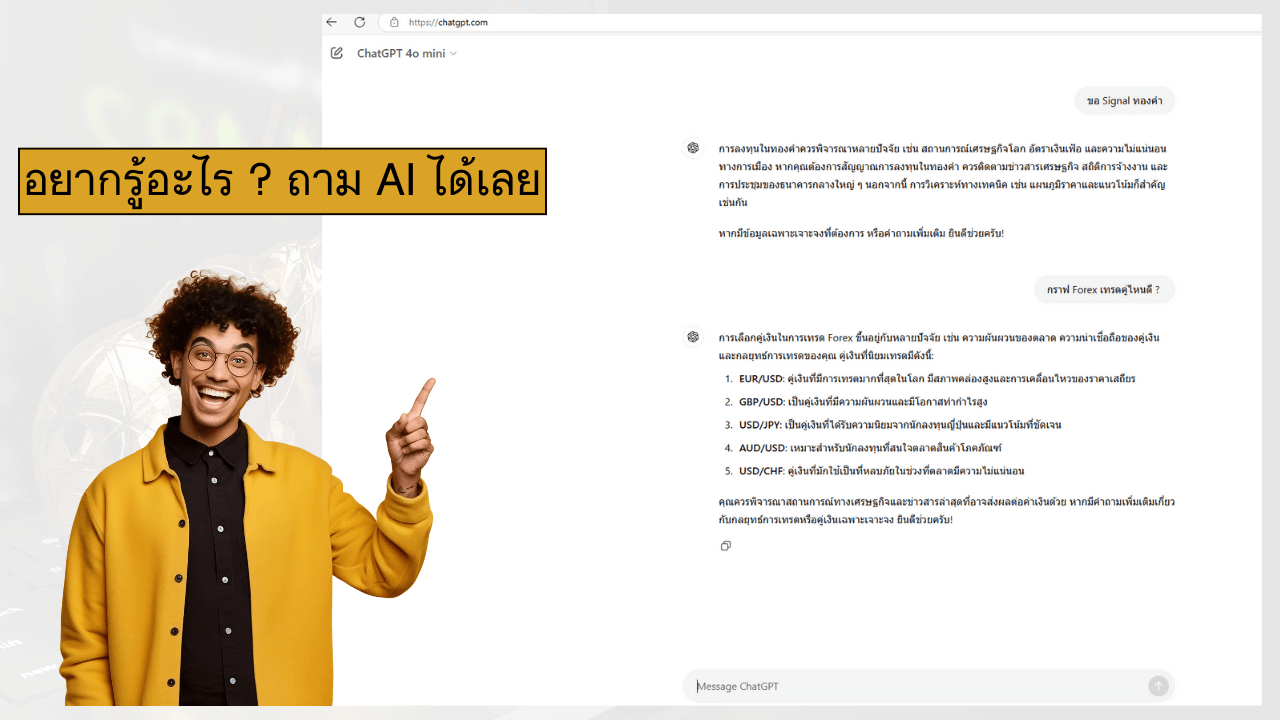Screen dimensions: 1280x720
Task: Click the paragraph starting "การลงทุนในทองคำควรพิจารณา"
Action: coord(943,175)
